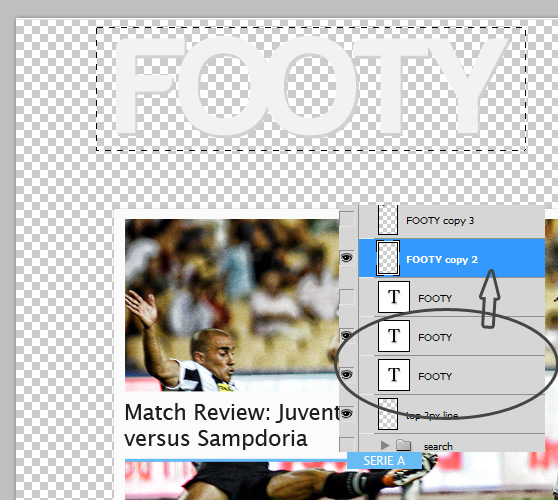Click the SERIE A category tag

click(384, 460)
